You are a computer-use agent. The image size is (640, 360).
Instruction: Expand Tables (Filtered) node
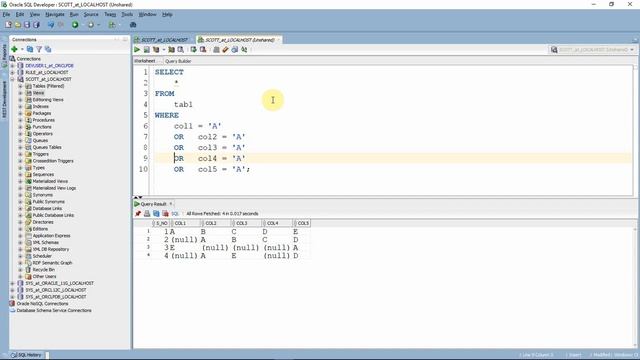20,86
